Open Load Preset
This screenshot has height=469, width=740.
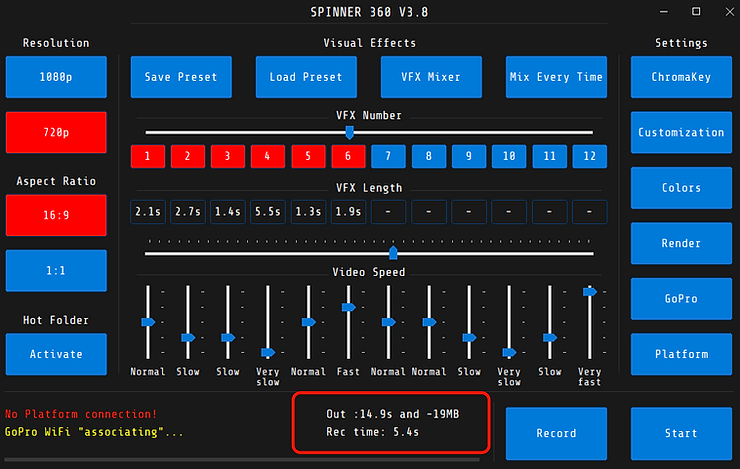pyautogui.click(x=306, y=77)
